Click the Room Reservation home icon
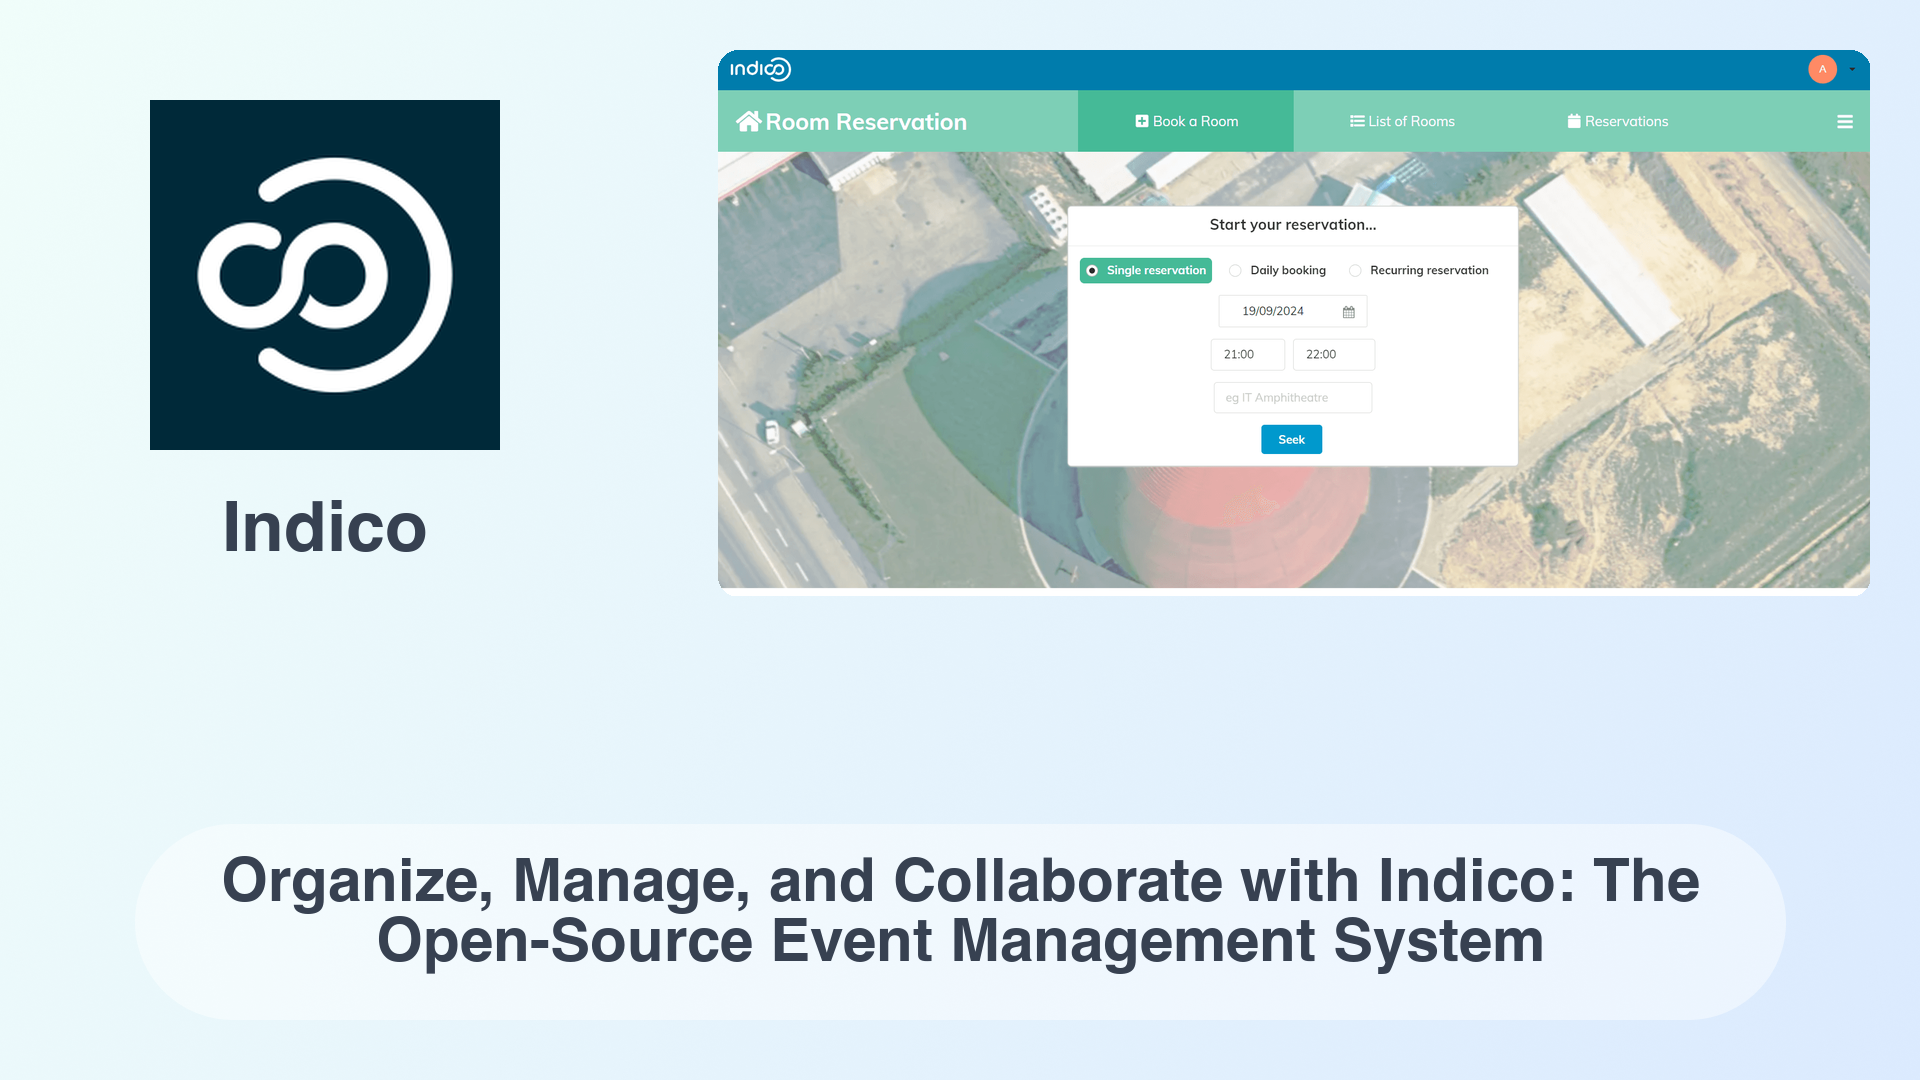1920x1080 pixels. [x=748, y=121]
